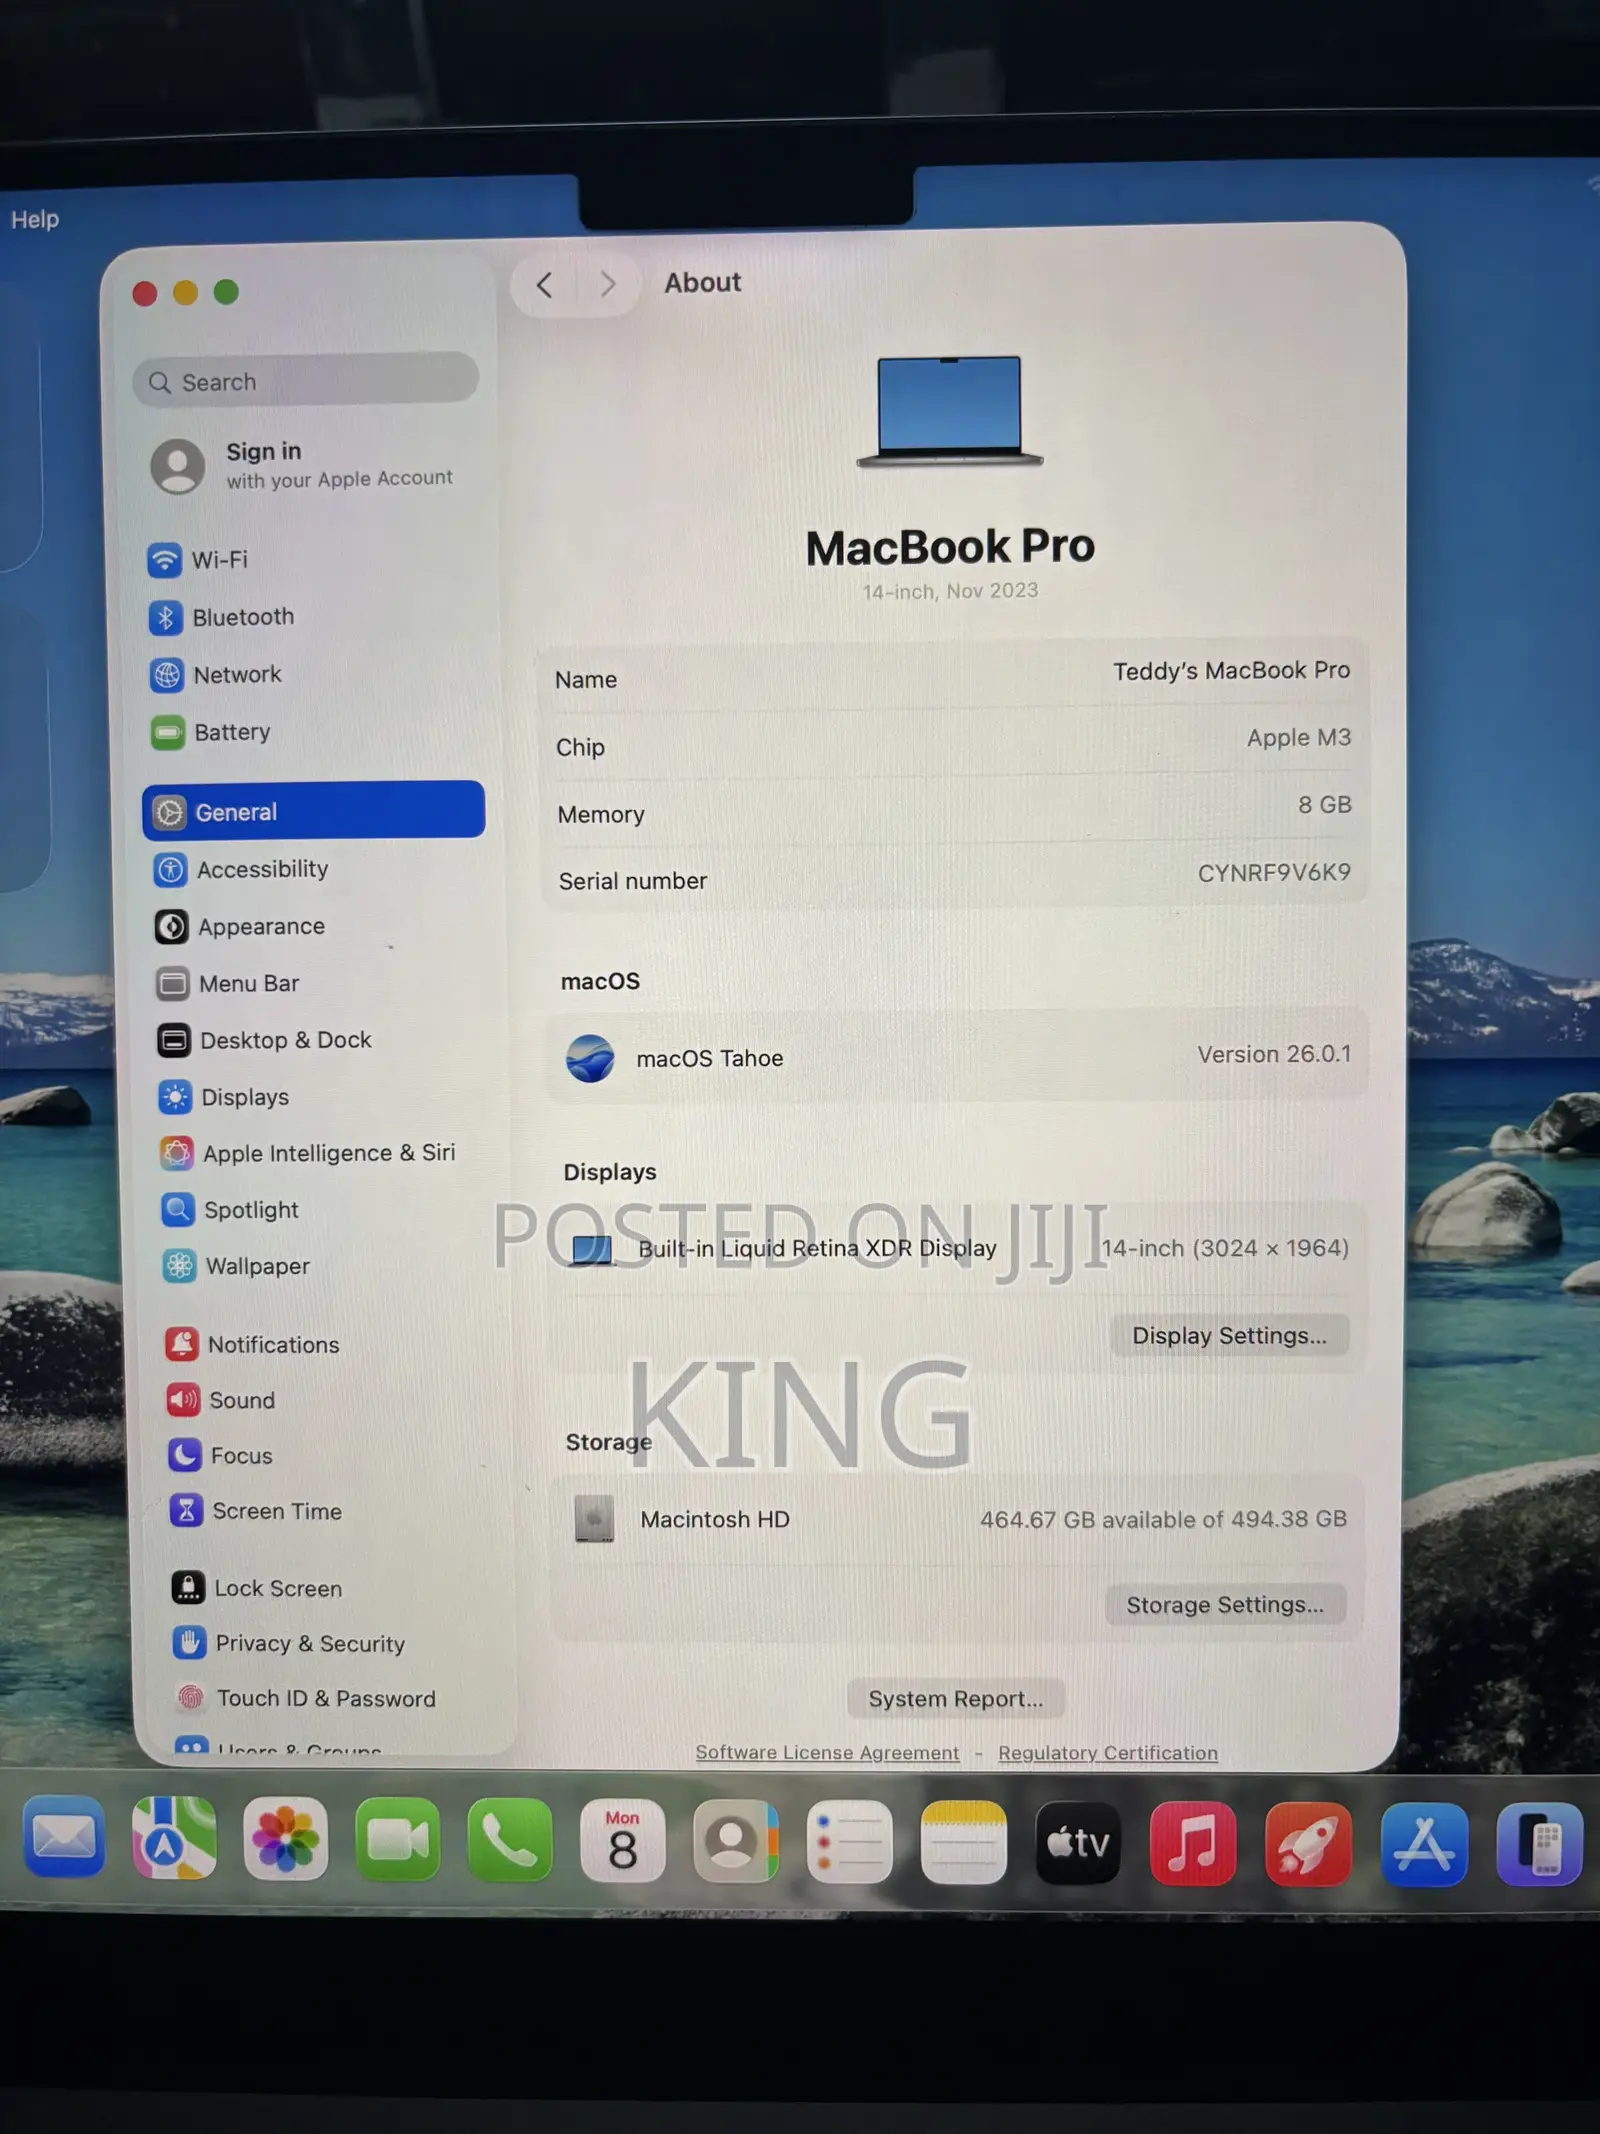The height and width of the screenshot is (2134, 1600).
Task: Click the Built-in Liquid Retina XDR Display row
Action: pos(958,1248)
